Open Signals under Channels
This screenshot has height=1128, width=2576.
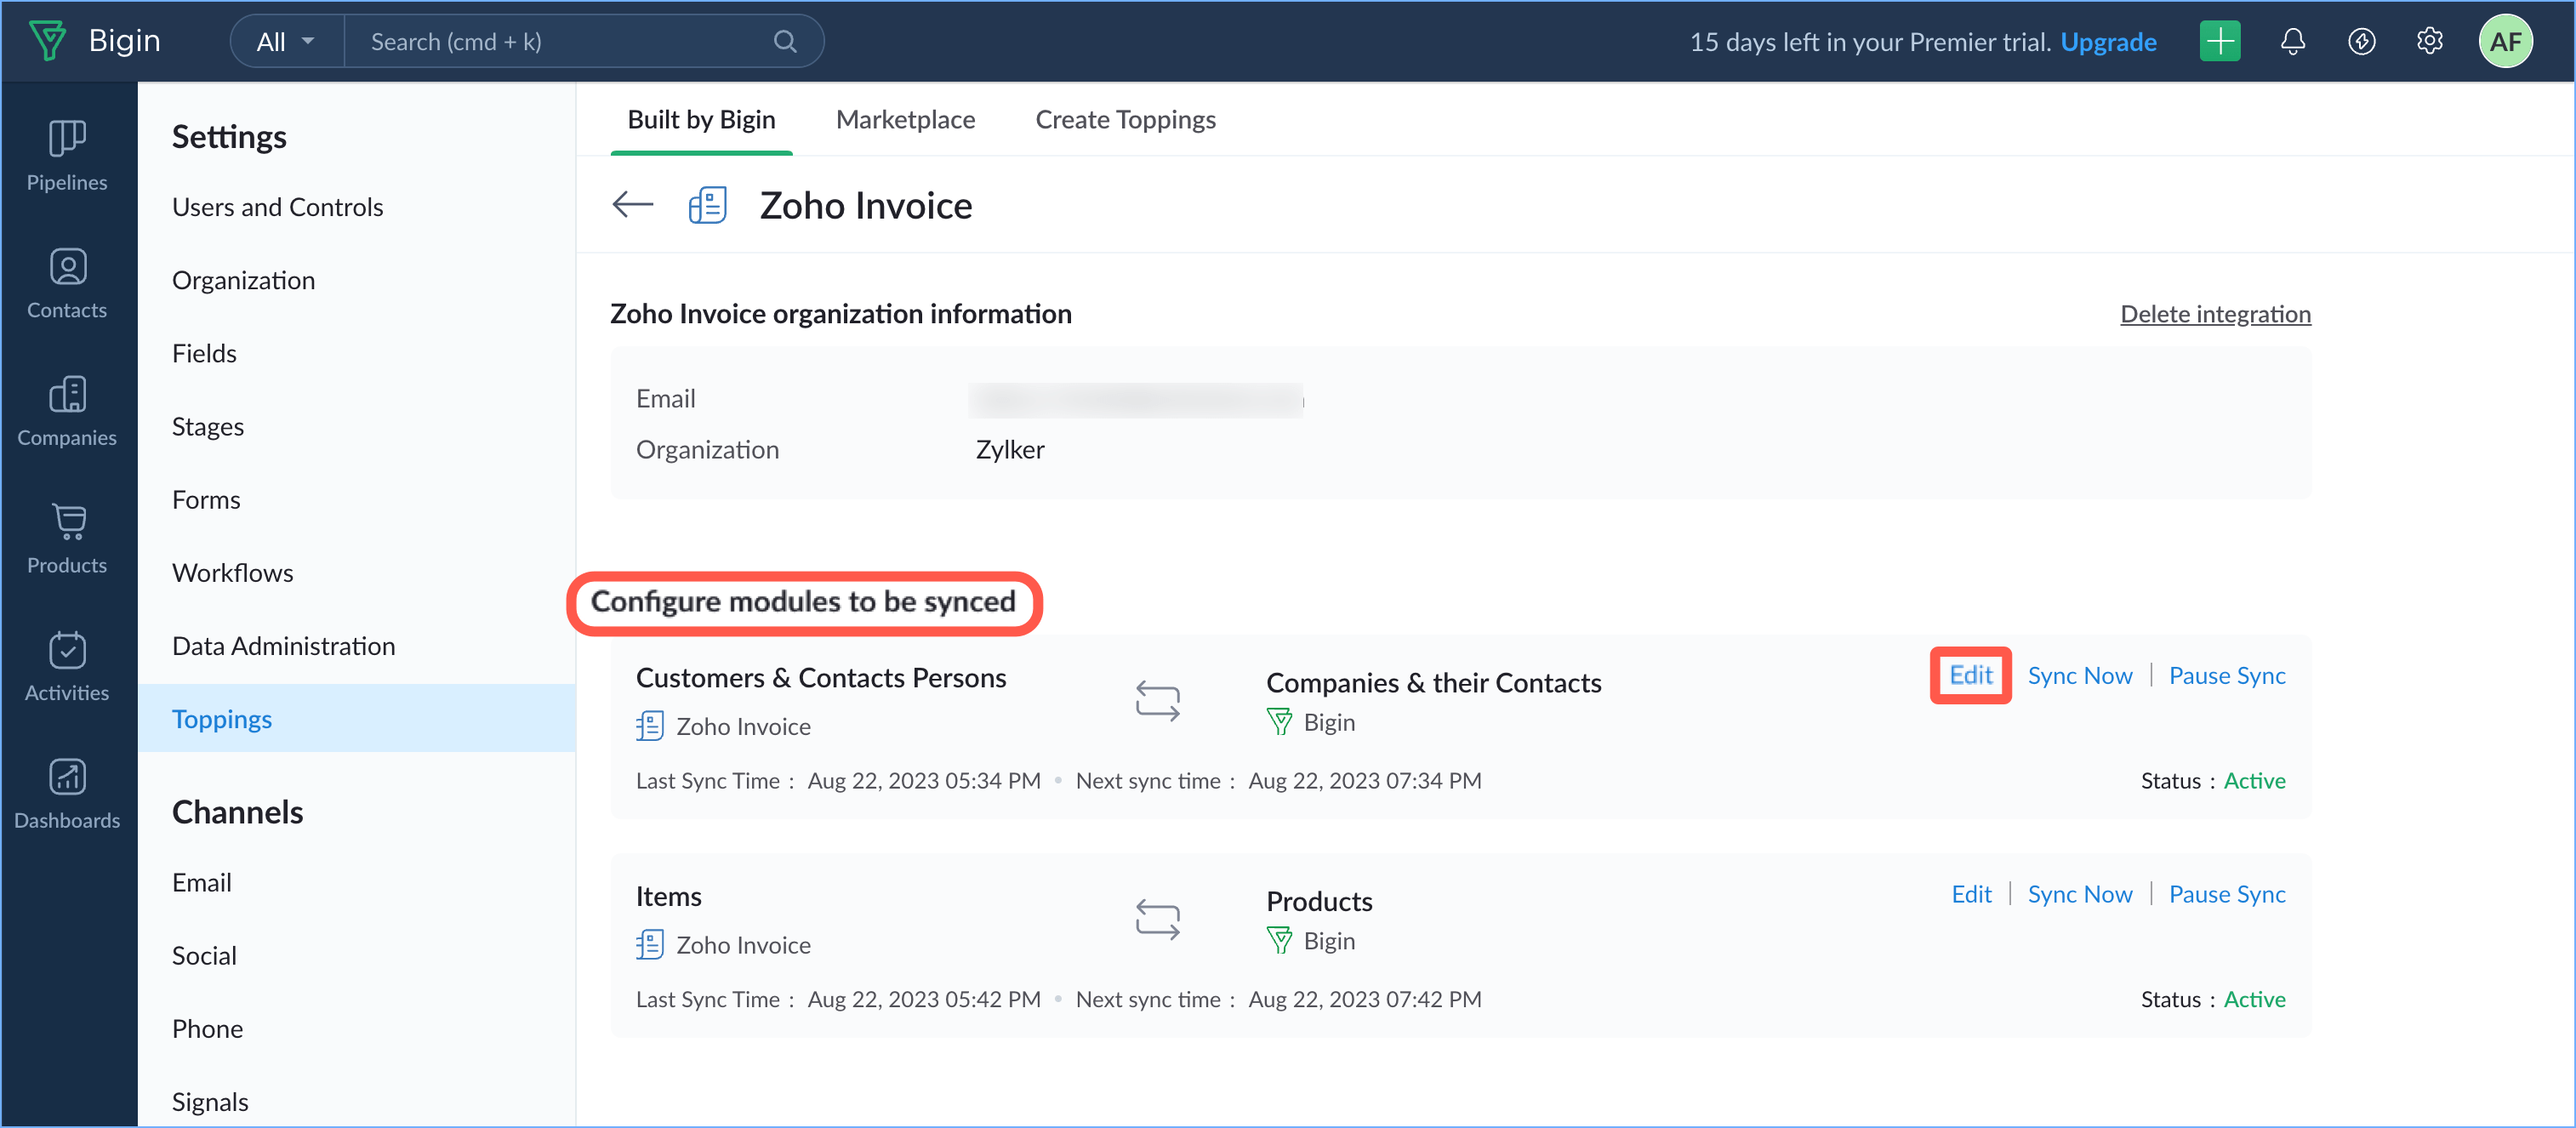coord(210,1101)
